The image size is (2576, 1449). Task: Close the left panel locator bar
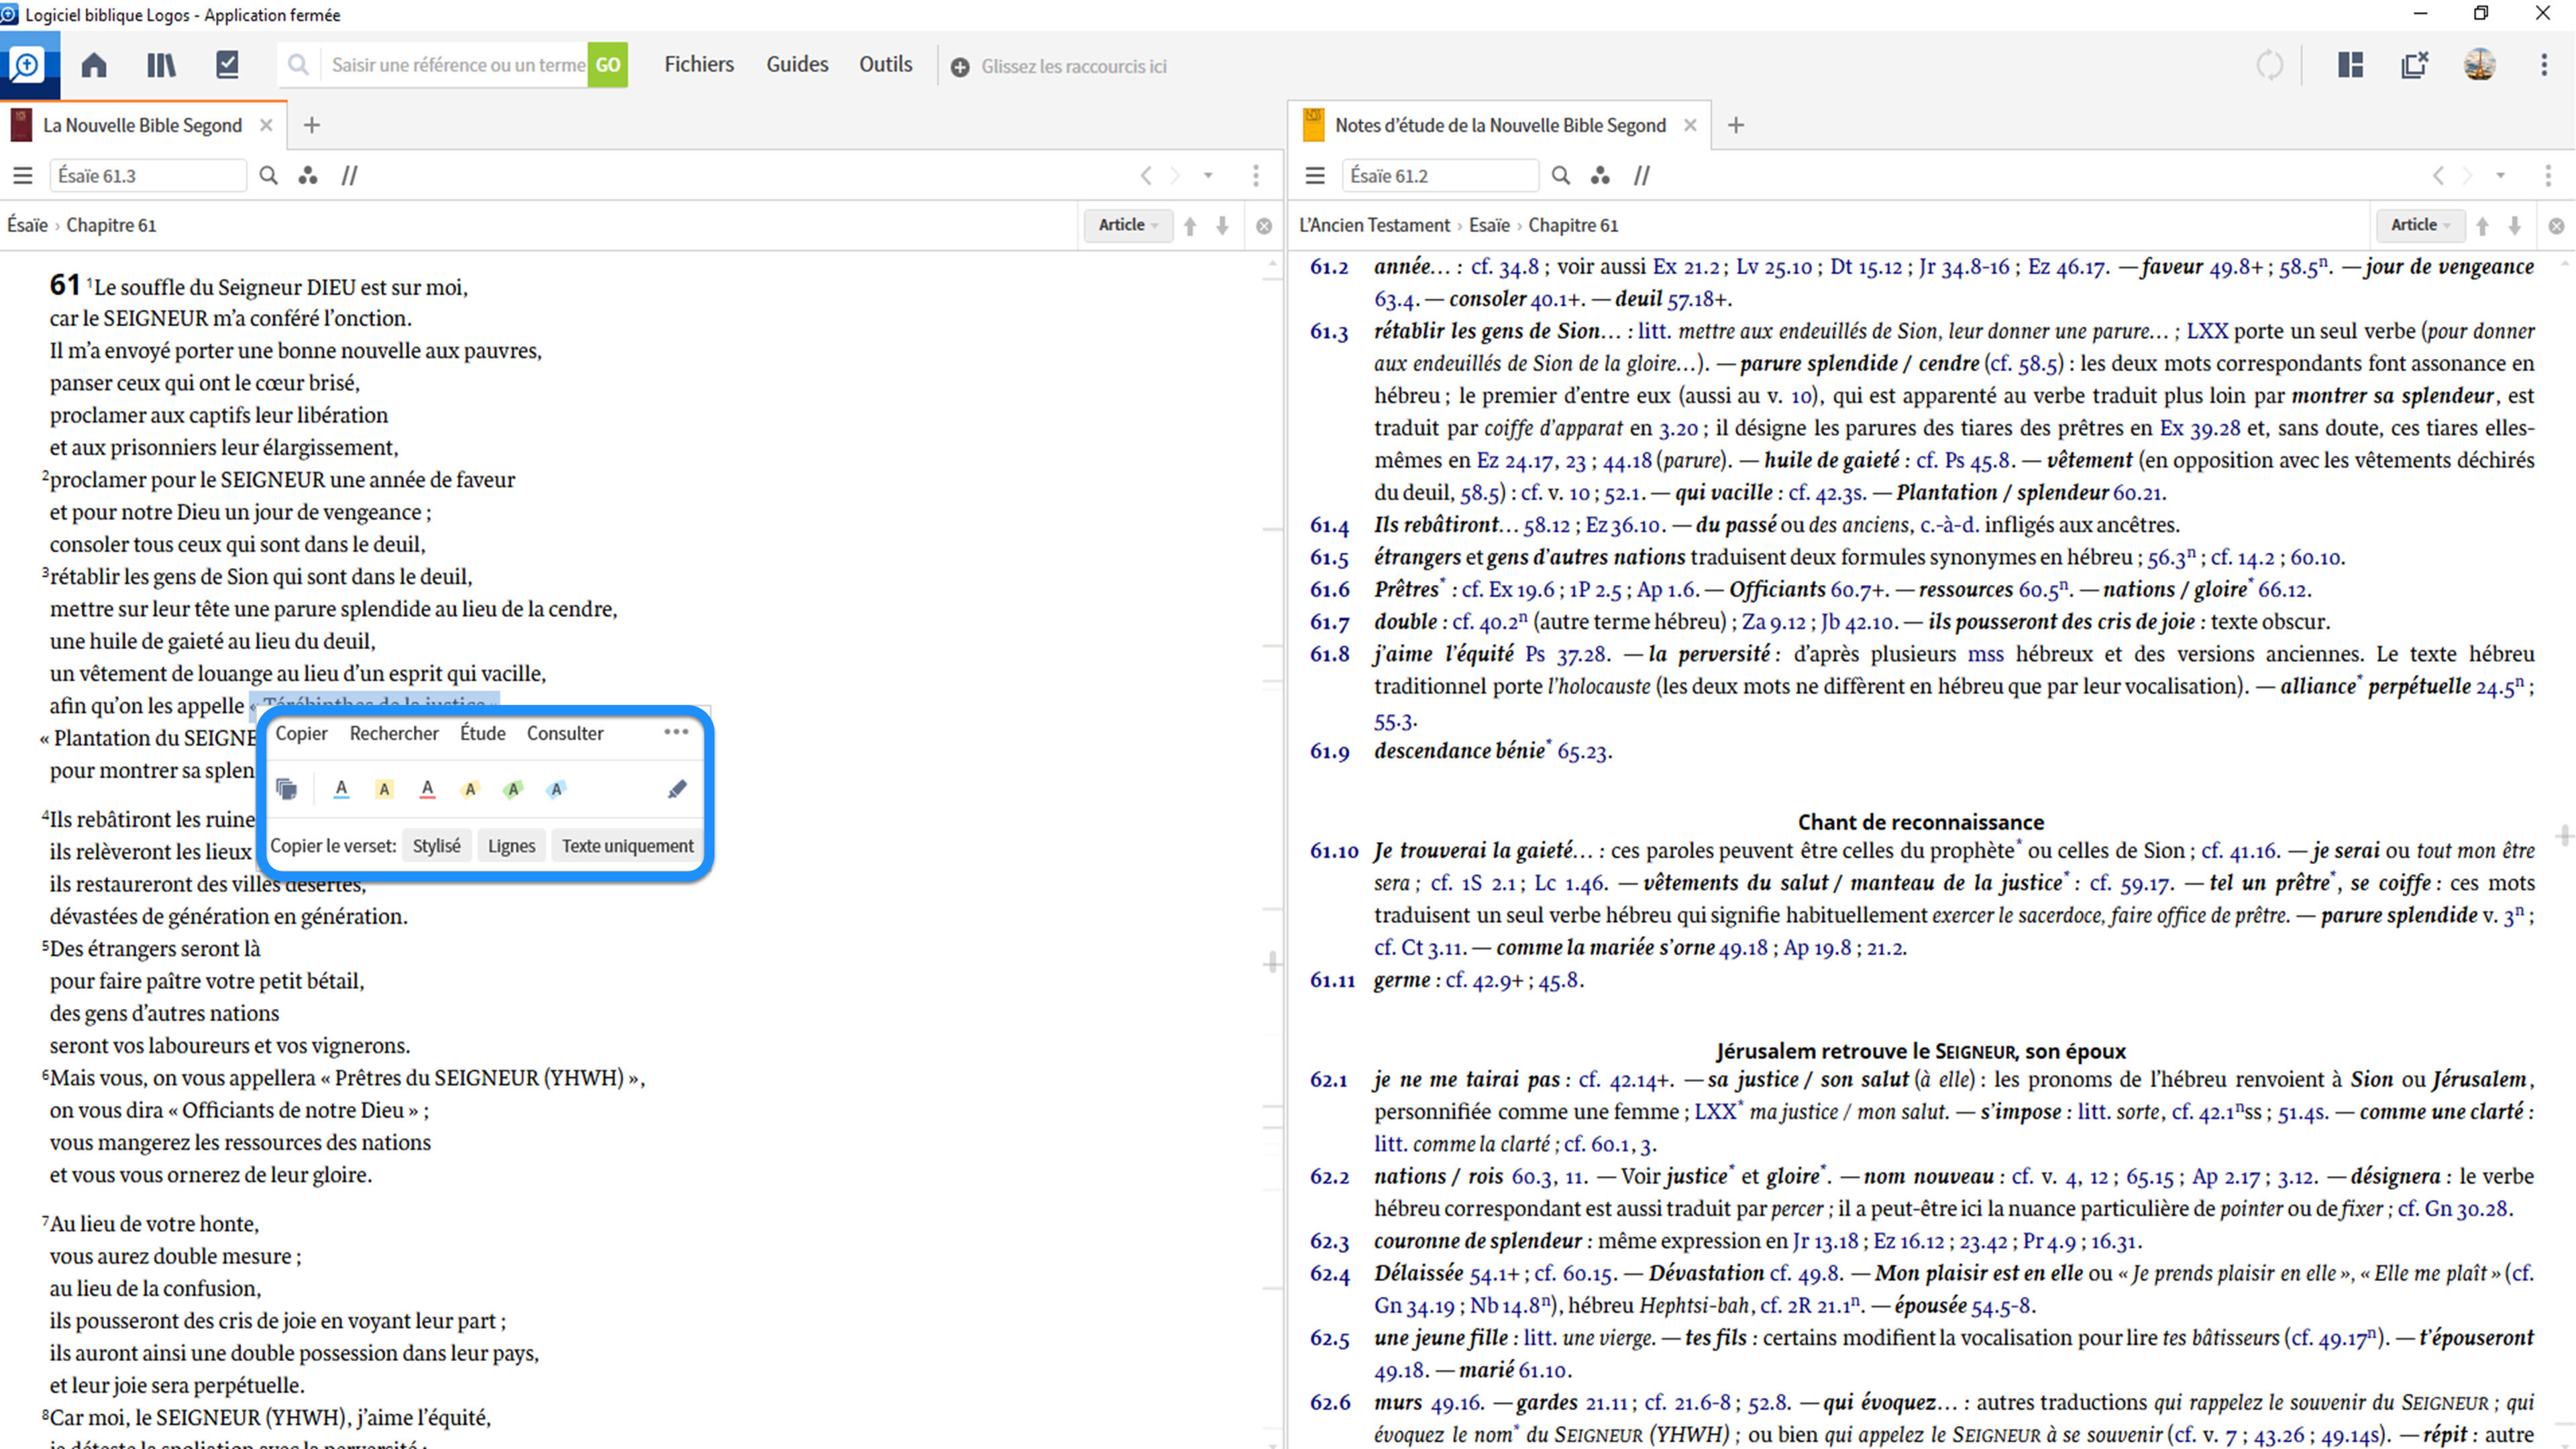[x=1264, y=226]
